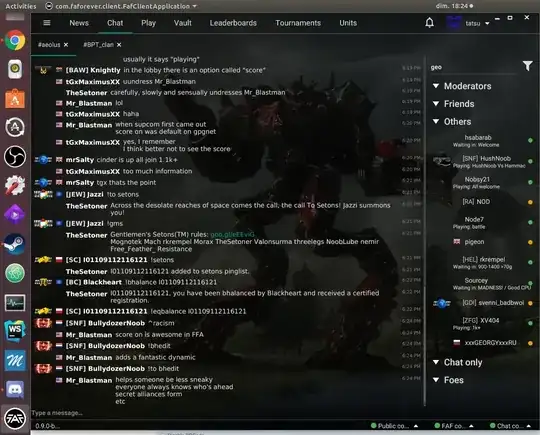
Task: Click user [ZFG] XV404 in list
Action: coord(481,321)
